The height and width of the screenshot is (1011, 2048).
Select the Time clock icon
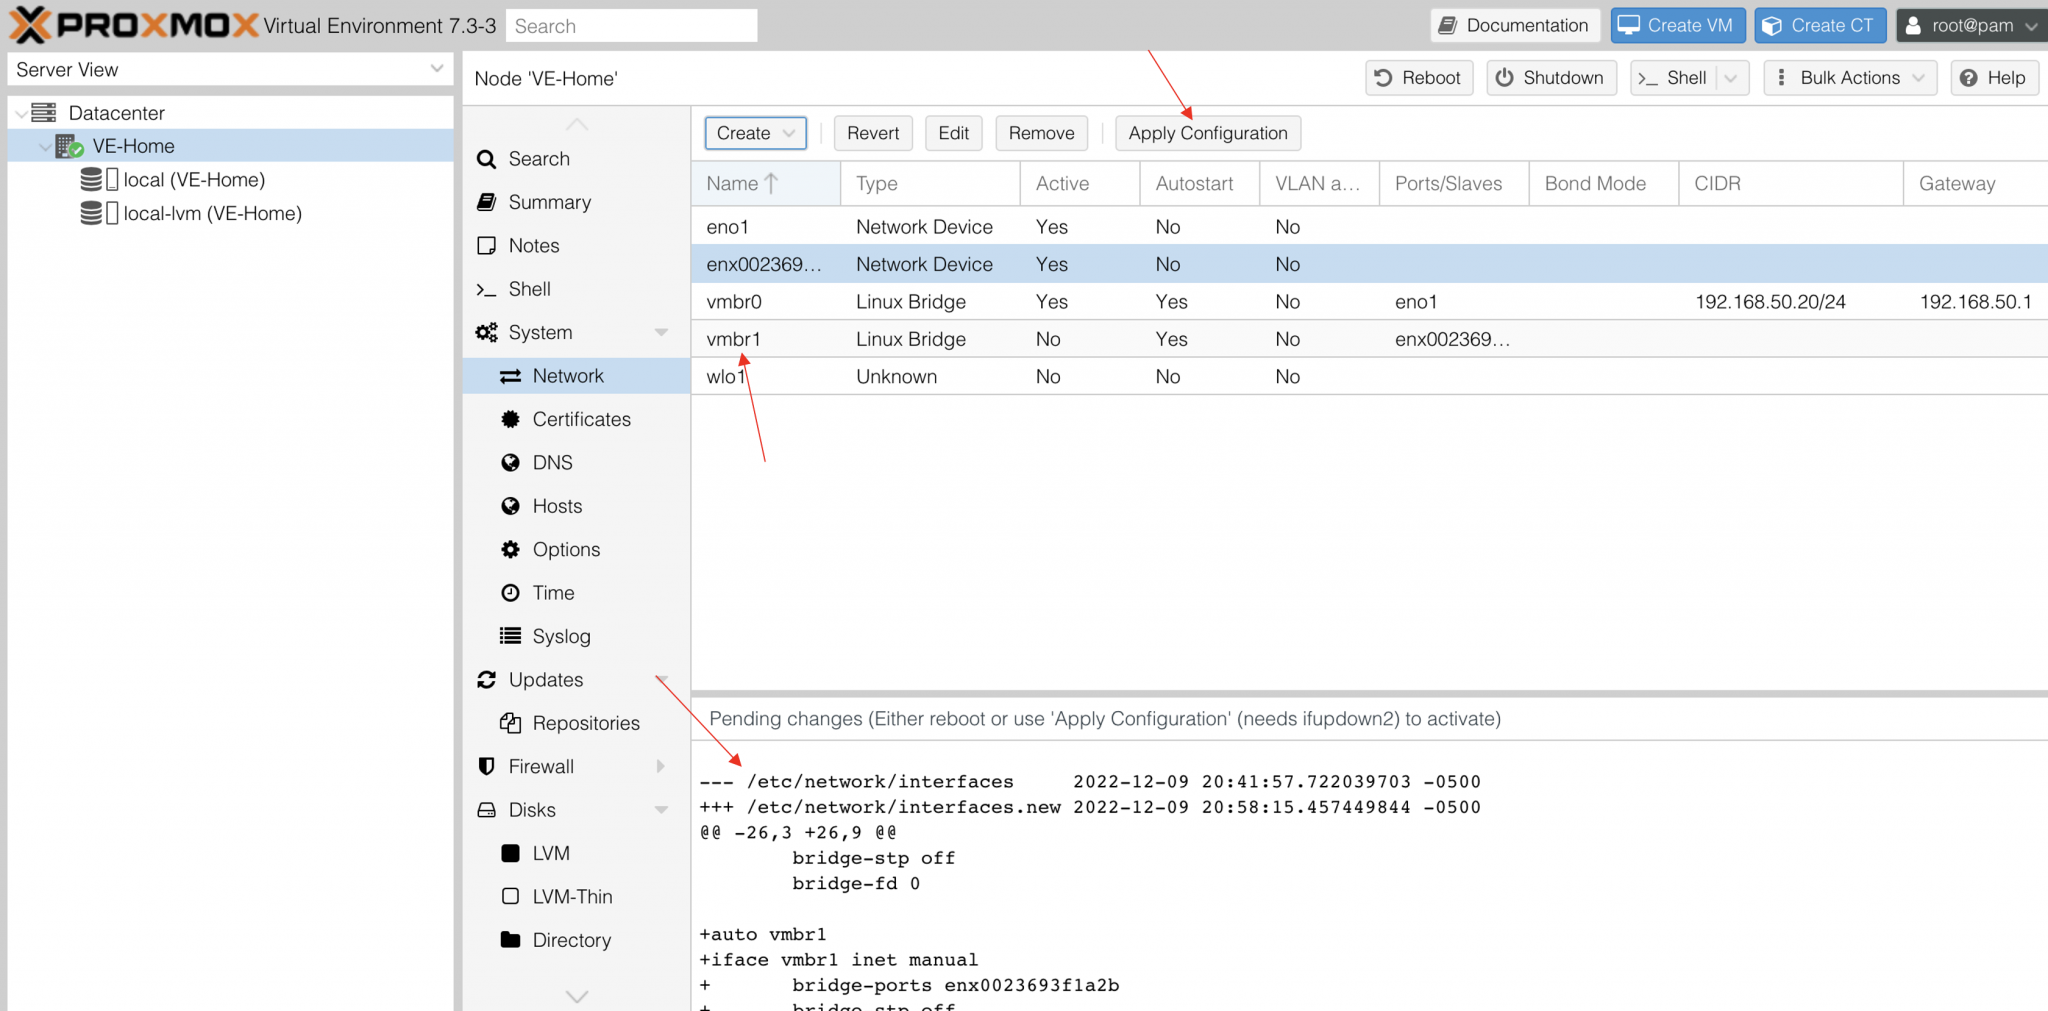point(510,592)
